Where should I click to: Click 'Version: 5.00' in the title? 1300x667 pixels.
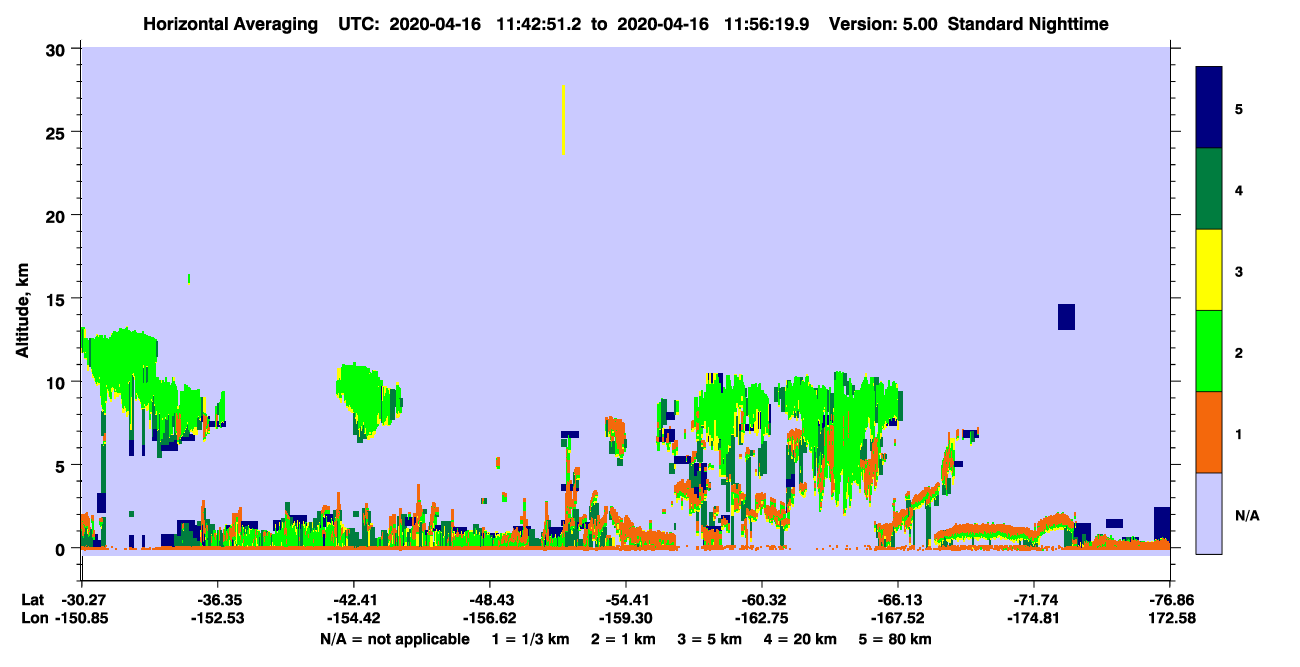click(x=883, y=24)
